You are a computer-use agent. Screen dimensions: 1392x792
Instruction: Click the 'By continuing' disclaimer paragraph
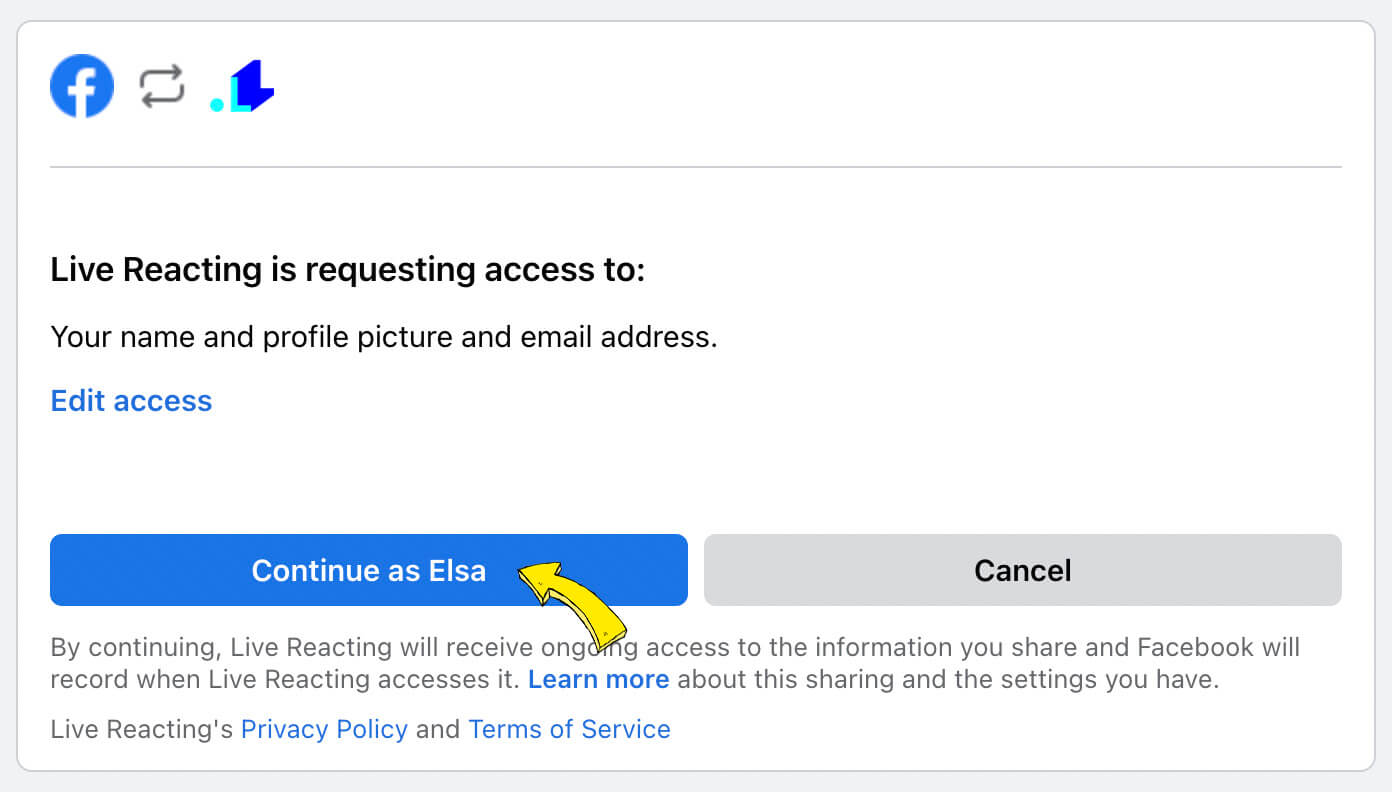click(675, 663)
